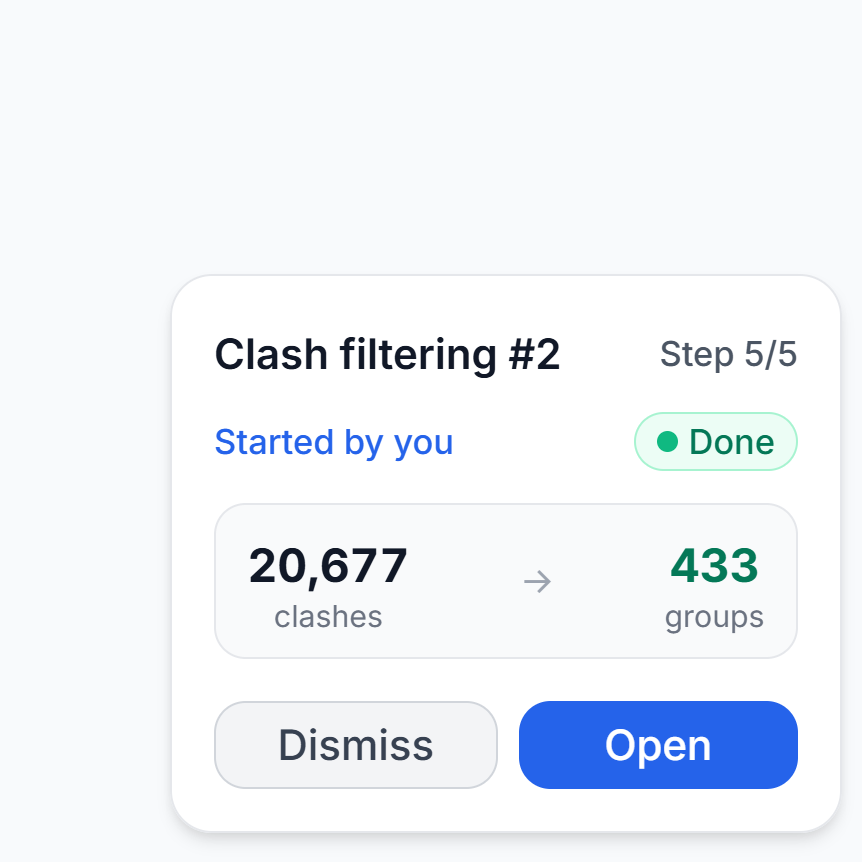Click the word 'Step' in the step counter
862x862 pixels.
(696, 354)
